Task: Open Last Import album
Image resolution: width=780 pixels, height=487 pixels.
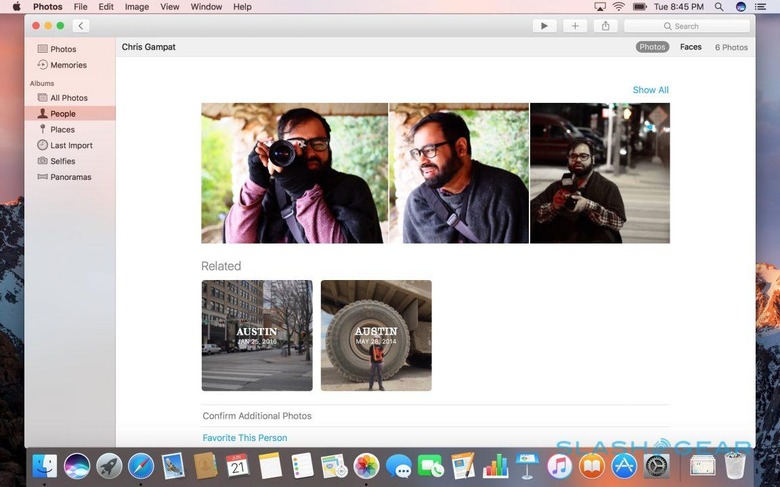Action: coord(71,145)
